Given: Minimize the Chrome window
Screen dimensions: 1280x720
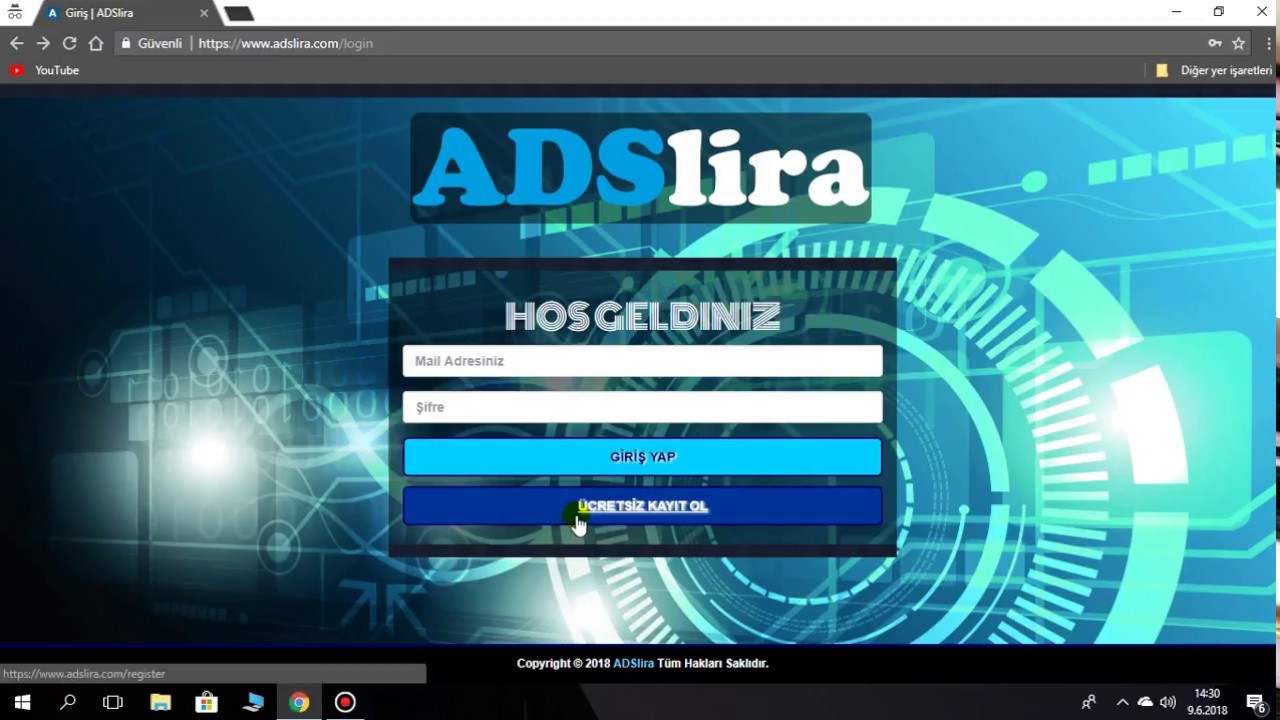Looking at the screenshot, I should click(1176, 12).
